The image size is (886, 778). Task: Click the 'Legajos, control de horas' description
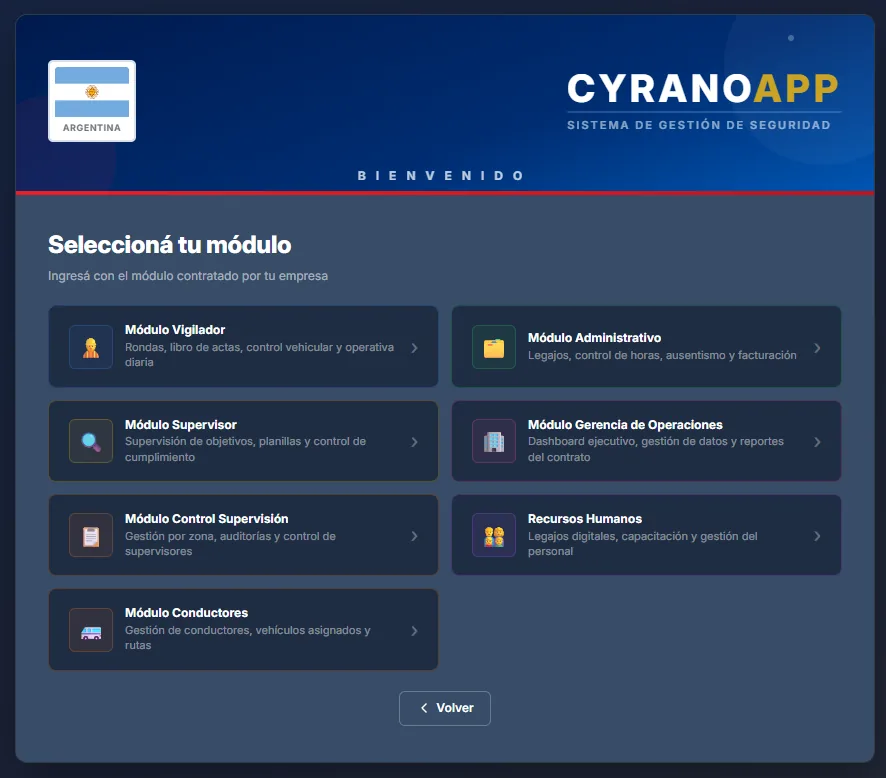tap(662, 355)
